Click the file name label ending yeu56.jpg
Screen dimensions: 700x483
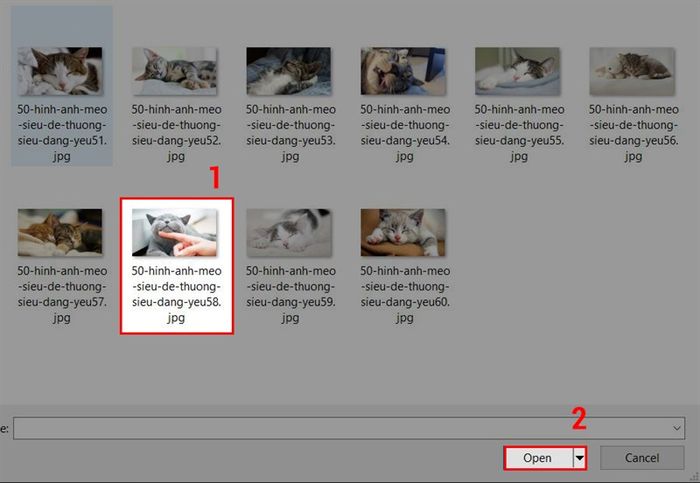[x=633, y=133]
